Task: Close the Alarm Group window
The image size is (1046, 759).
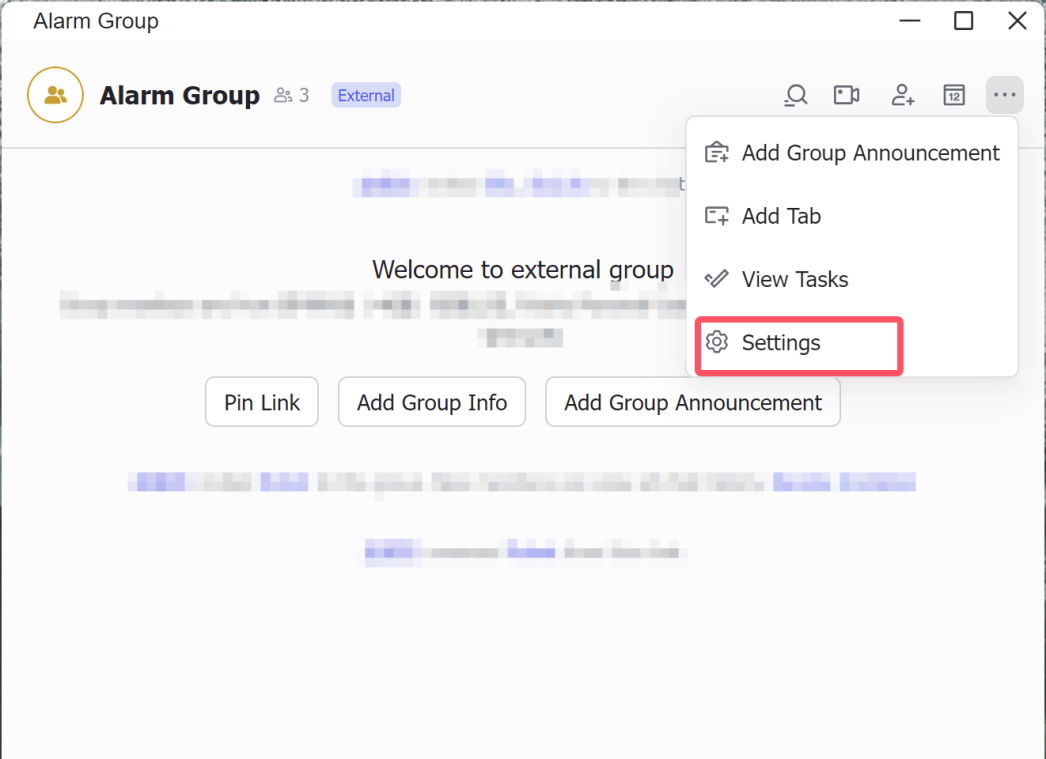Action: [1017, 21]
